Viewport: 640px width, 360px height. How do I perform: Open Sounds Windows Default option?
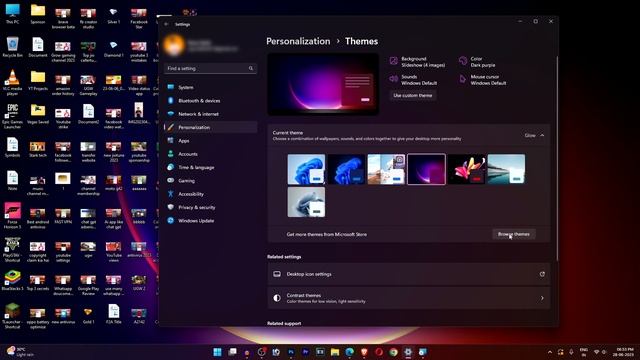point(413,80)
